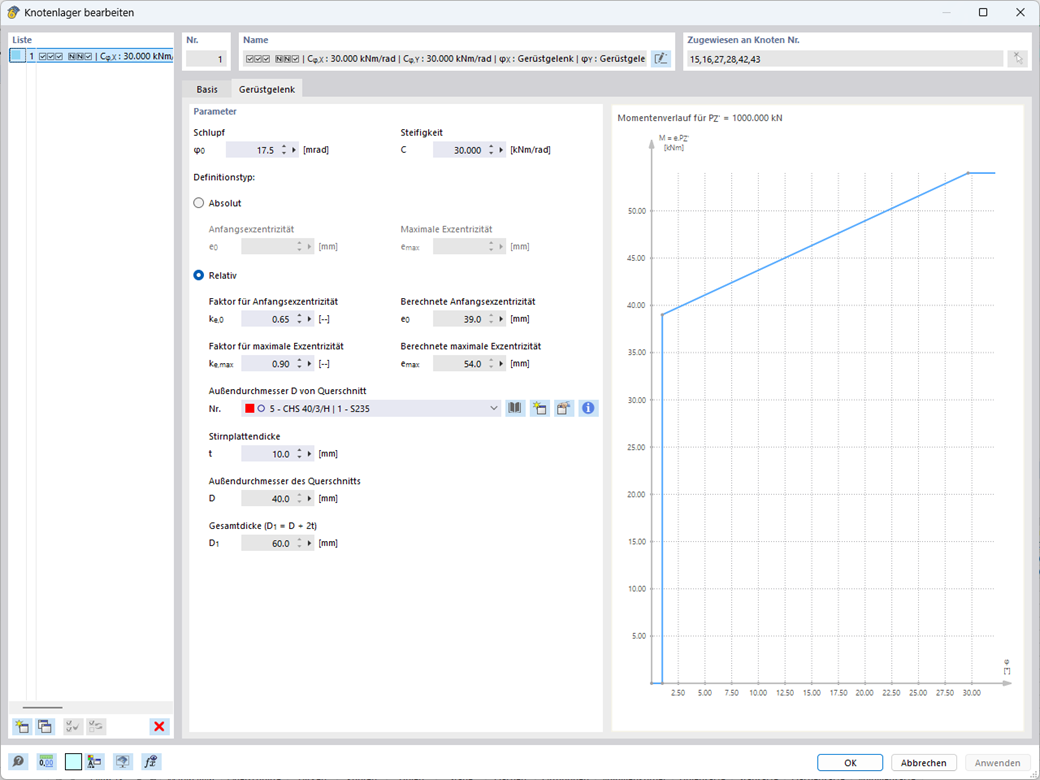1040x780 pixels.
Task: Click the ke,0 spinner arrows
Action: tap(299, 319)
